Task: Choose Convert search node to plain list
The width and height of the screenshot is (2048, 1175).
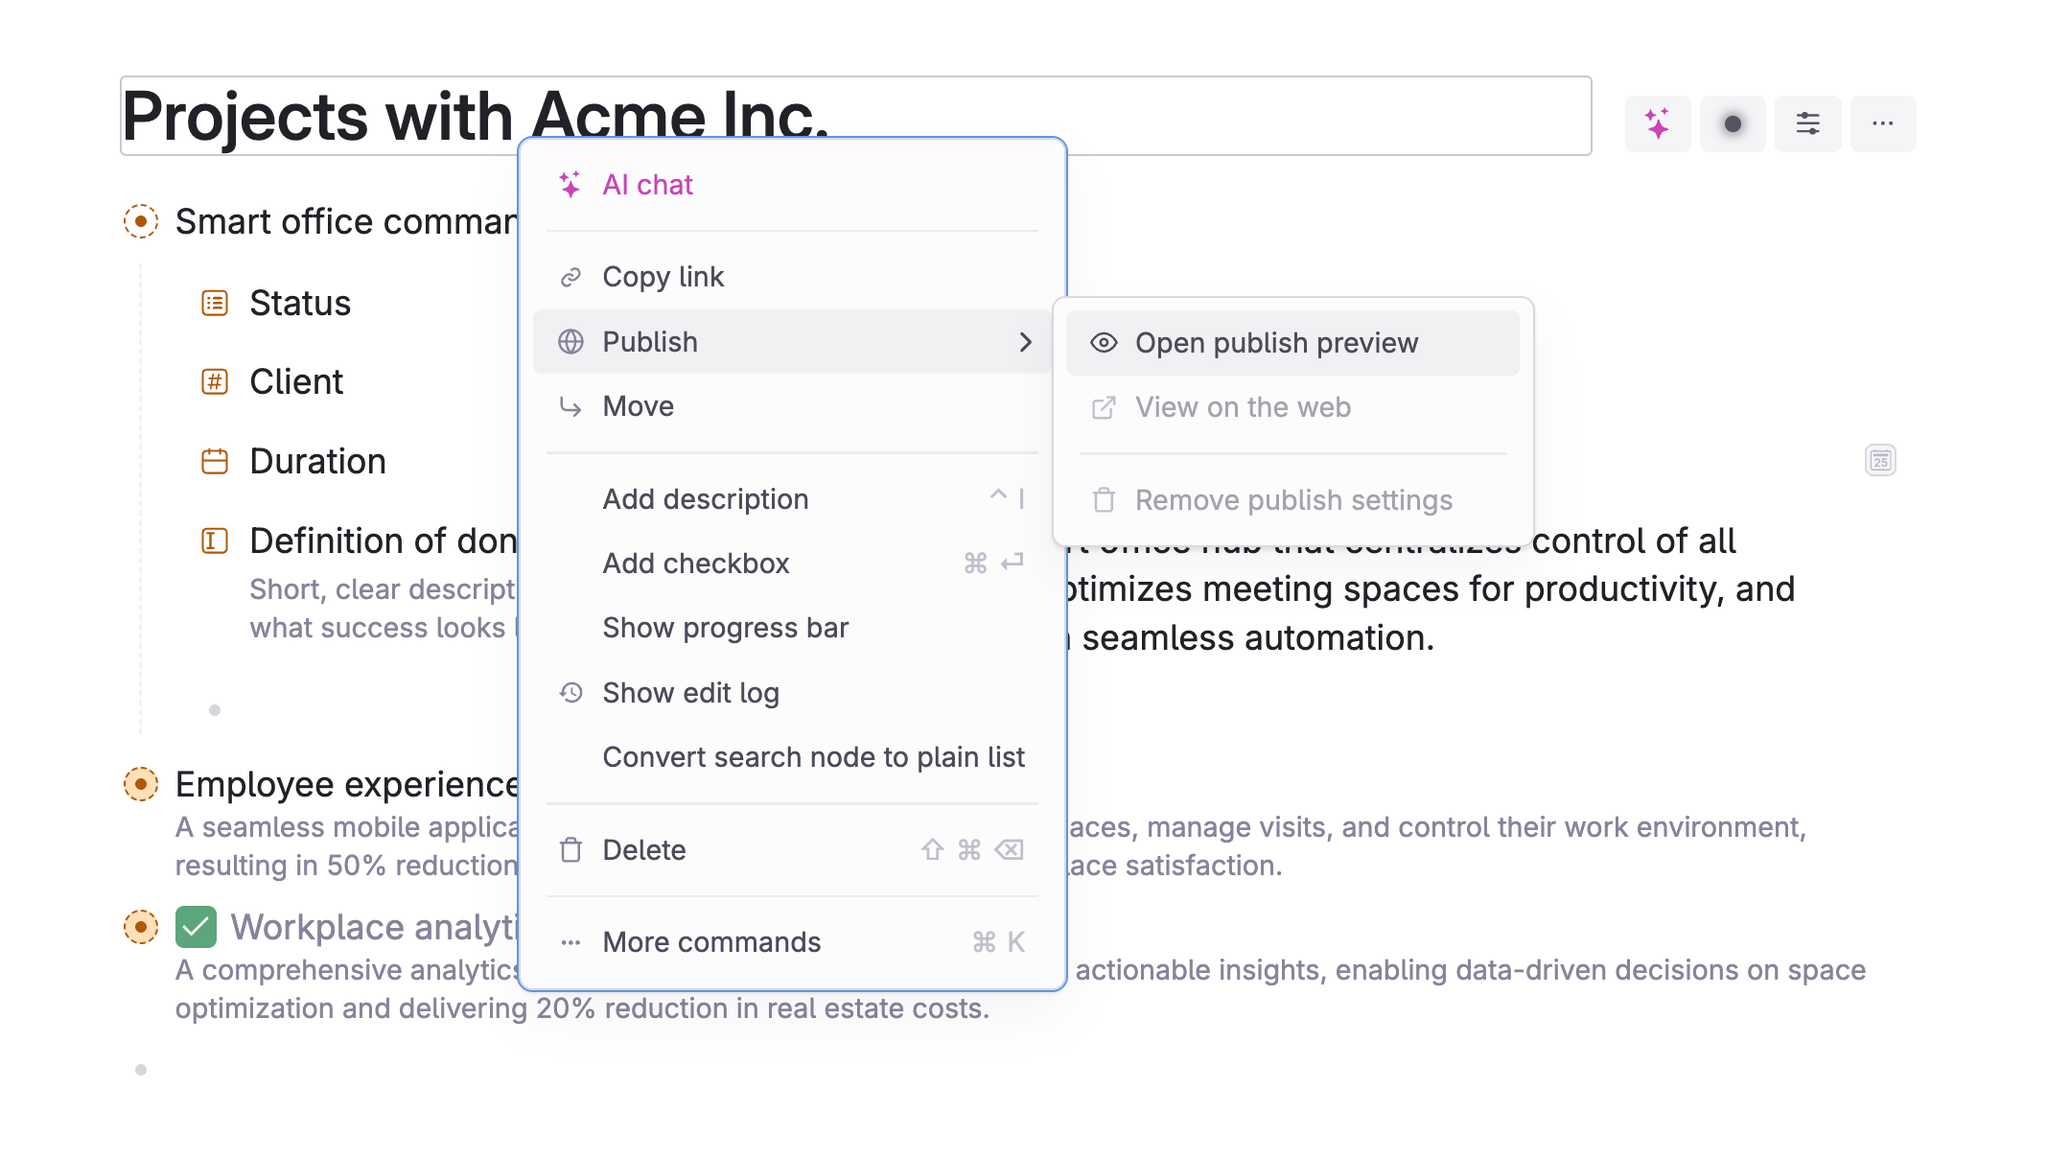Action: click(x=791, y=757)
